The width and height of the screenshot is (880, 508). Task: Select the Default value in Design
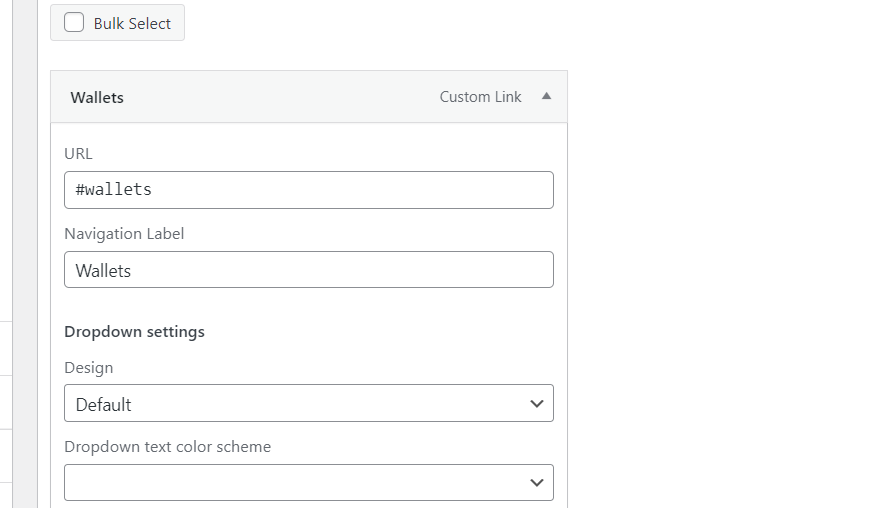pos(104,405)
